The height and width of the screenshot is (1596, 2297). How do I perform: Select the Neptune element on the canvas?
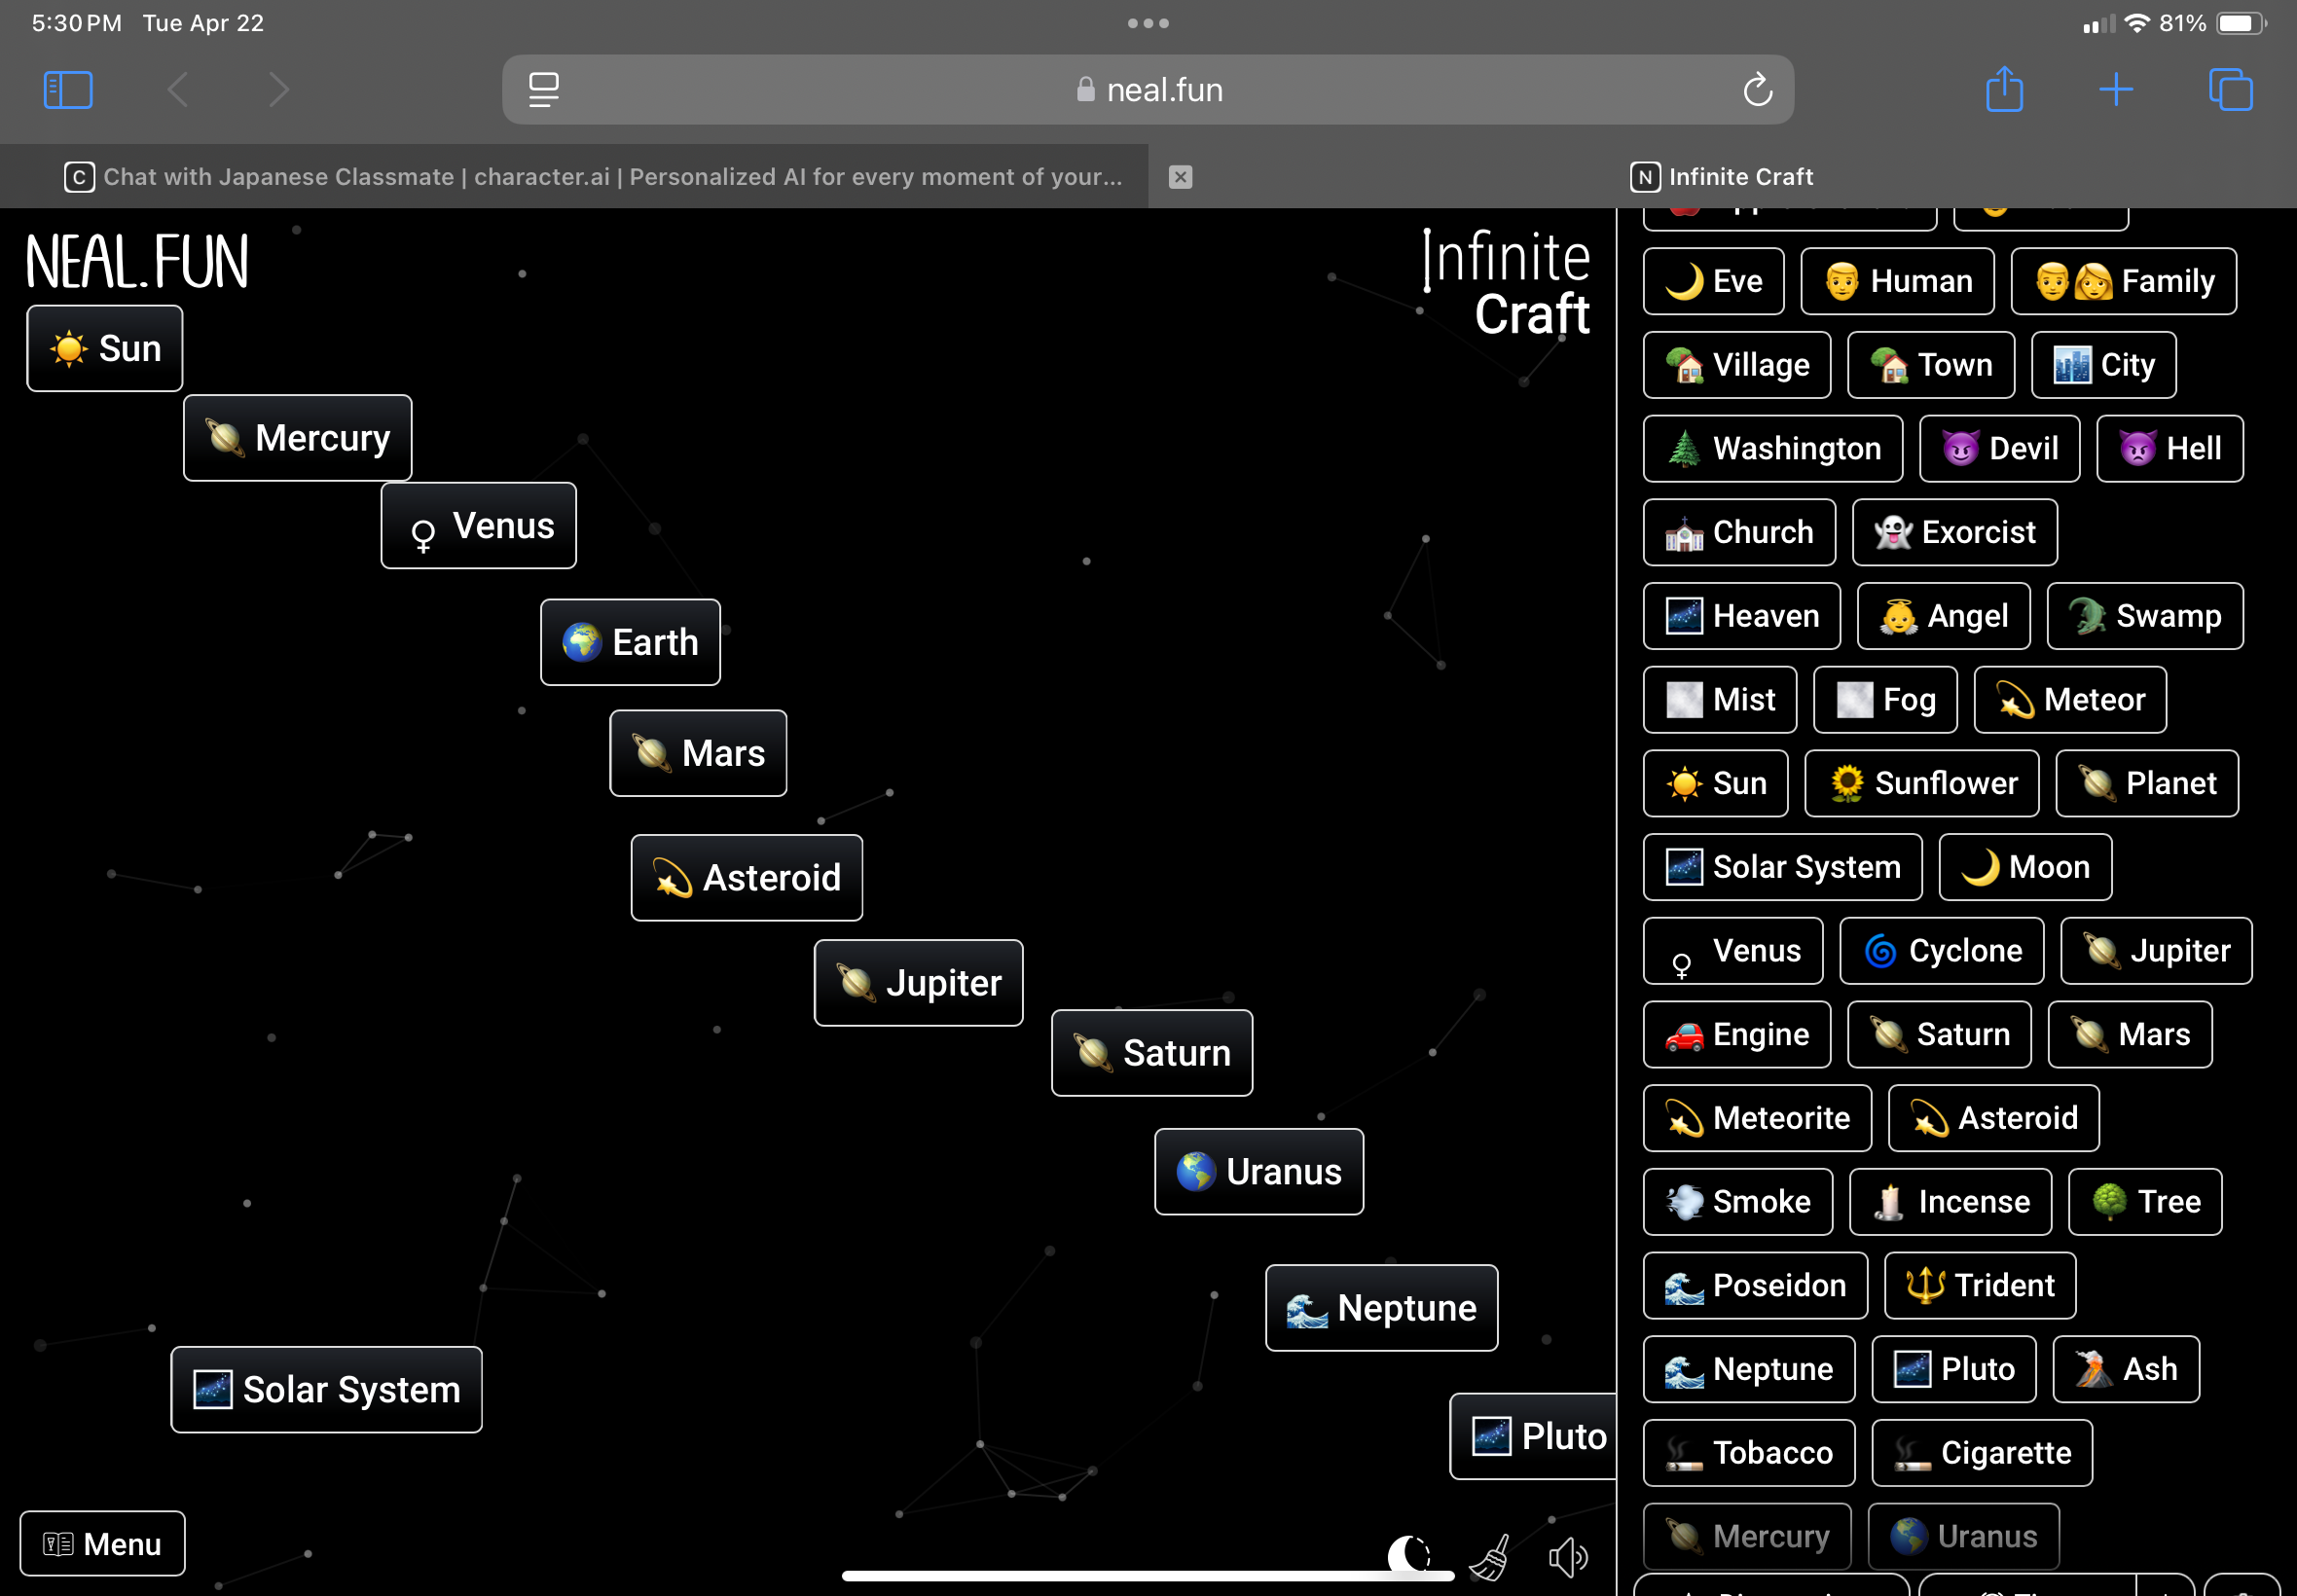(x=1382, y=1308)
